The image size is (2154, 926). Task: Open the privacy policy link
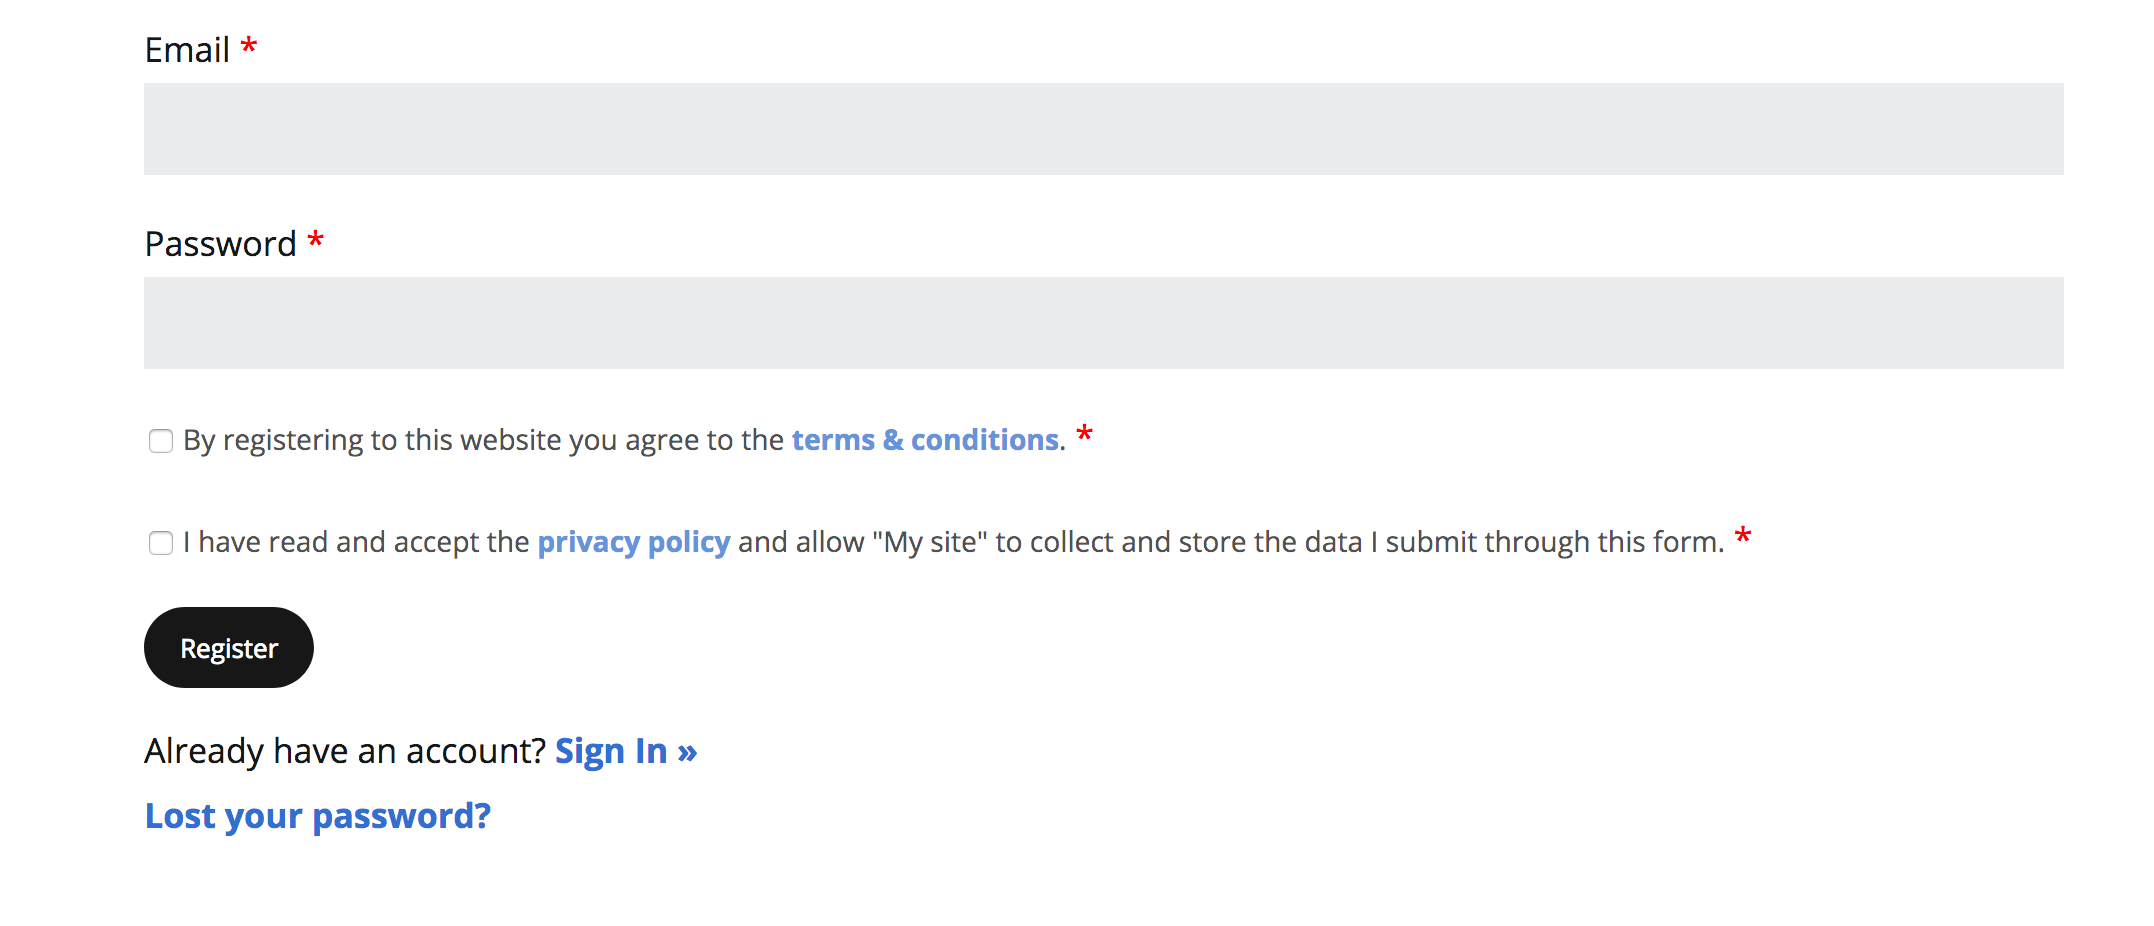(633, 541)
